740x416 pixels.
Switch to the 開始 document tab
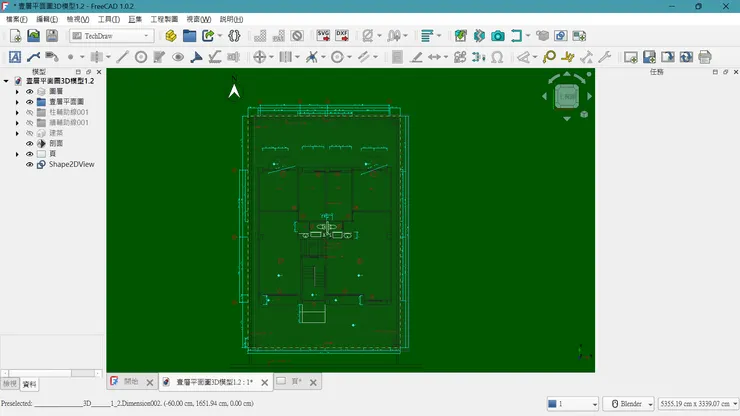[x=132, y=382]
